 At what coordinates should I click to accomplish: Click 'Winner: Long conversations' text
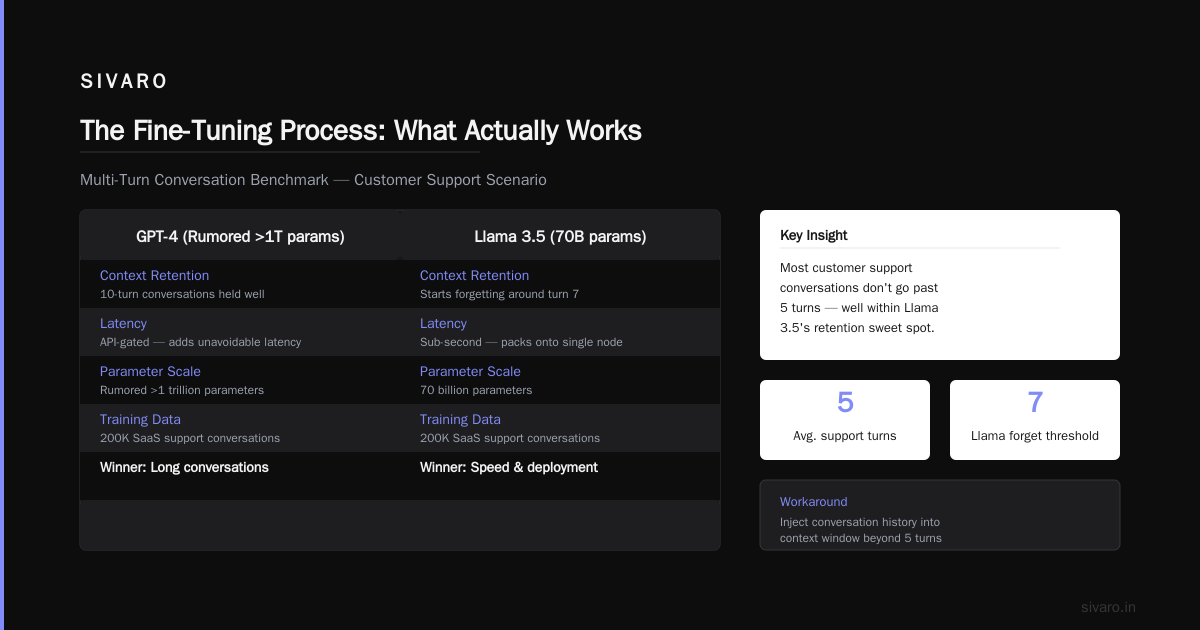pyautogui.click(x=184, y=467)
